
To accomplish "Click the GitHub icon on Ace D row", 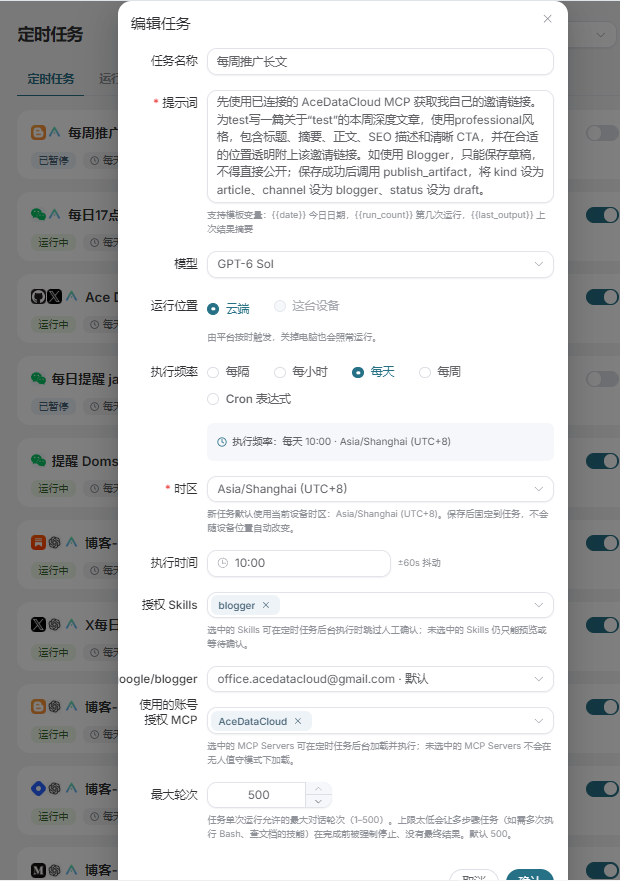I will pos(38,297).
